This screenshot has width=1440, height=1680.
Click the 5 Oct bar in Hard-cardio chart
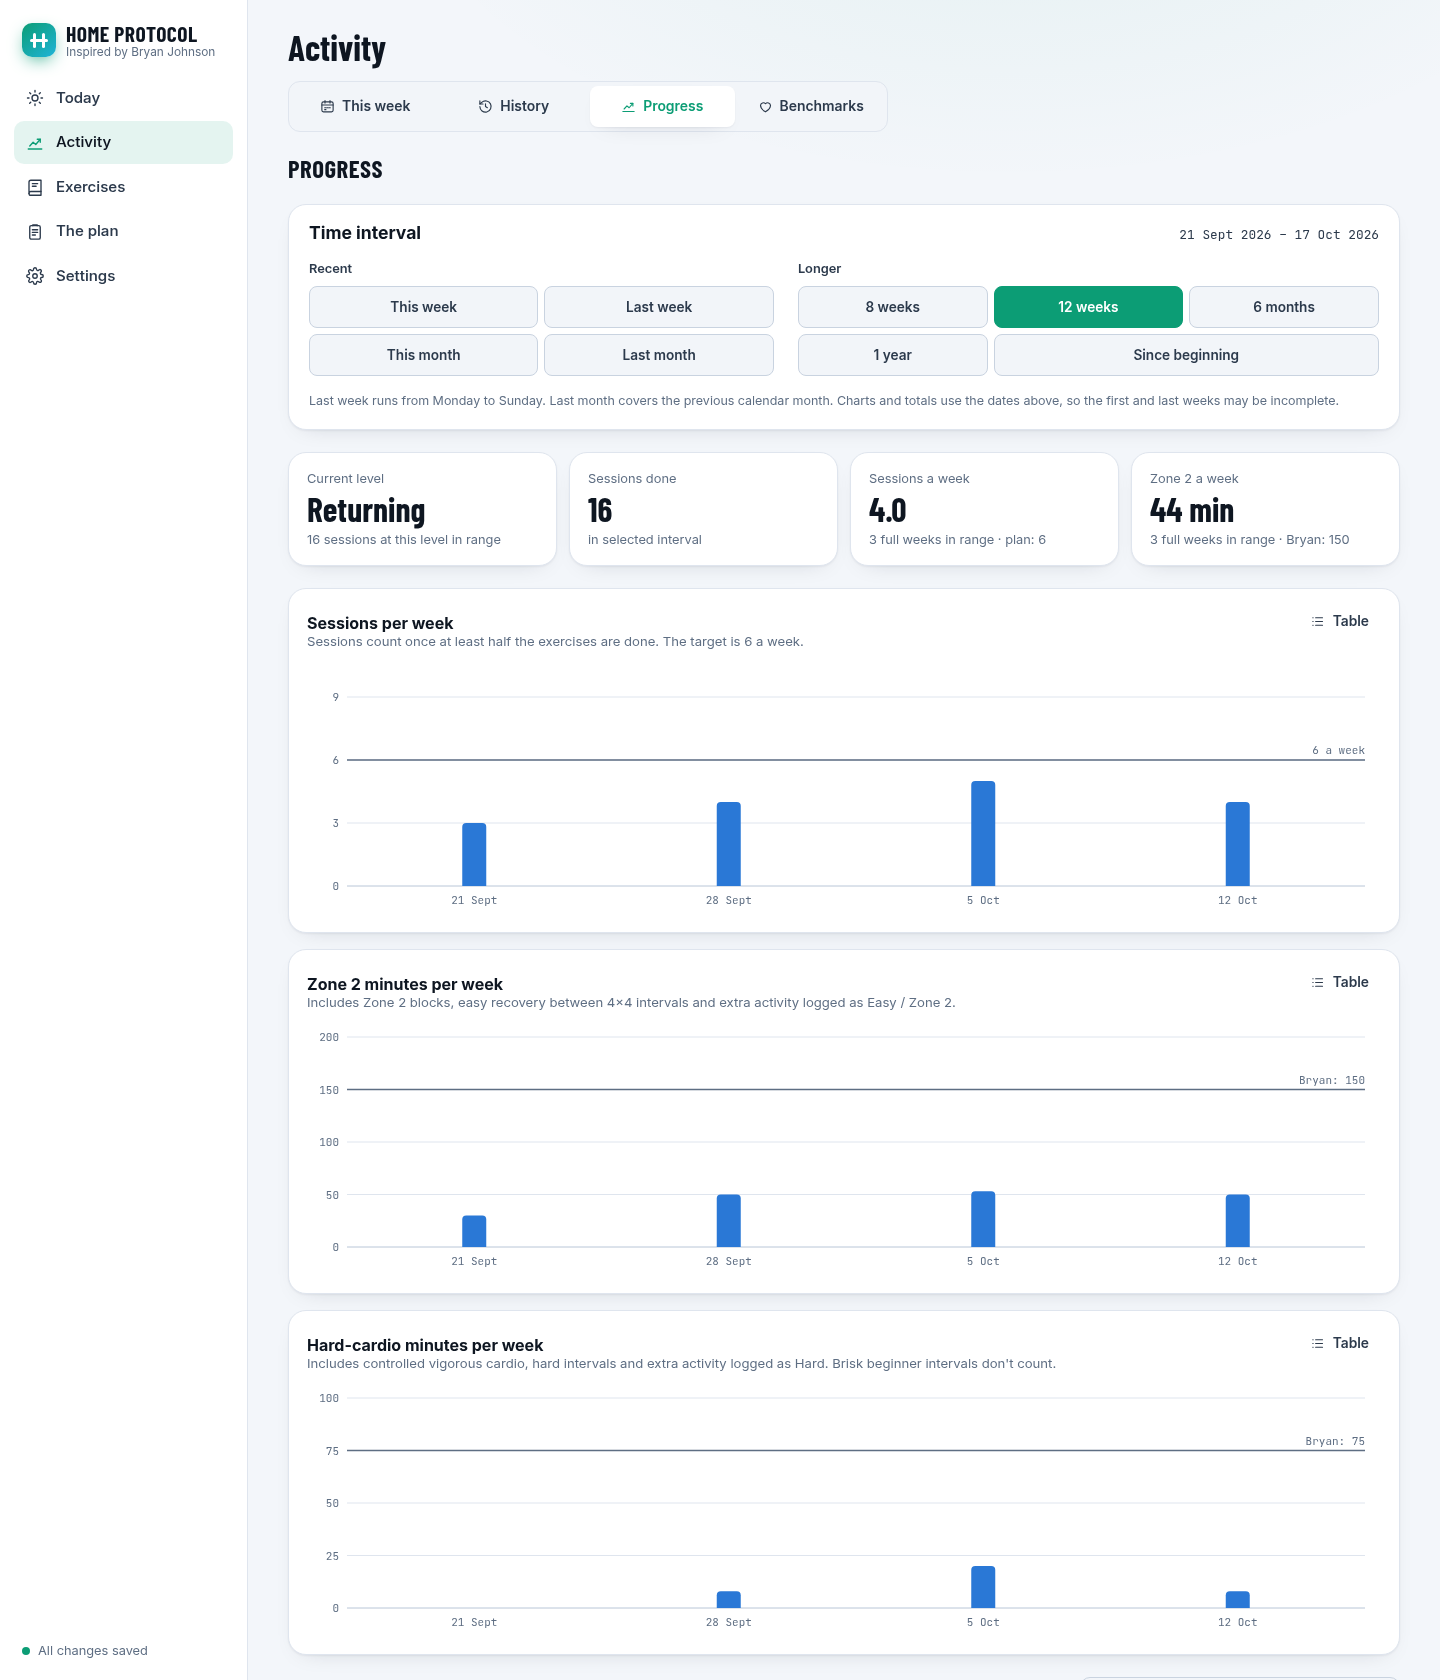983,1587
